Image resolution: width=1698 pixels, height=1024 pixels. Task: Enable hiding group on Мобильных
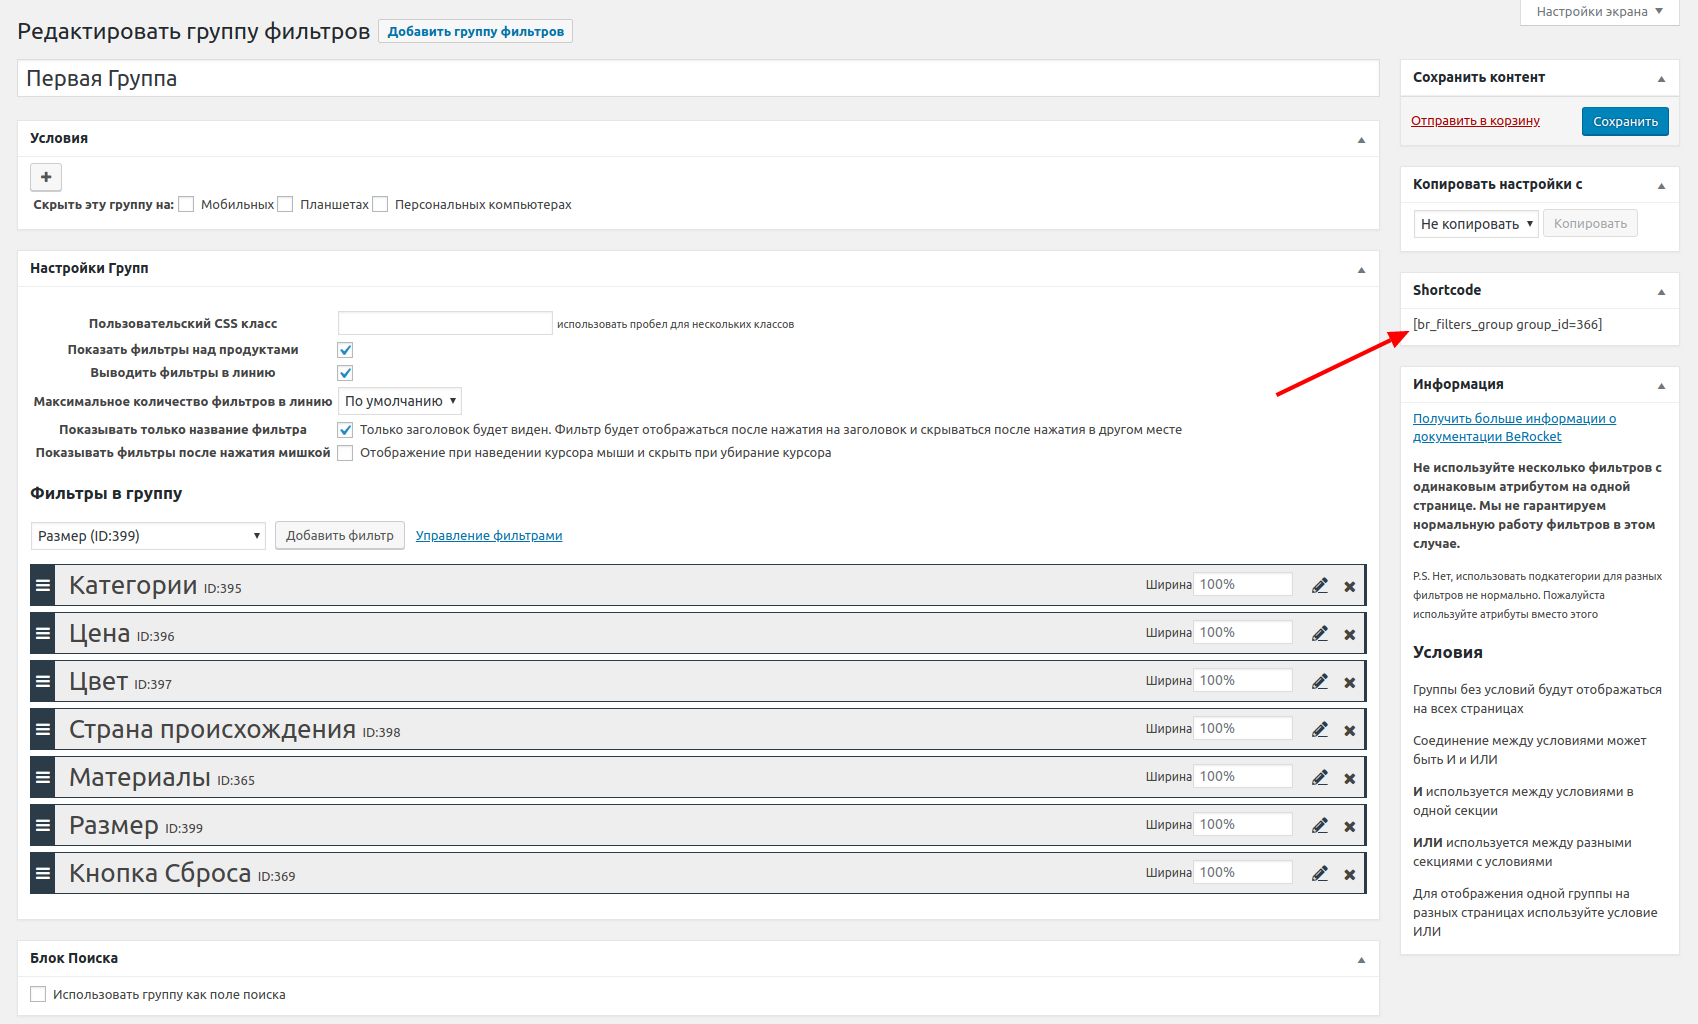tap(186, 205)
